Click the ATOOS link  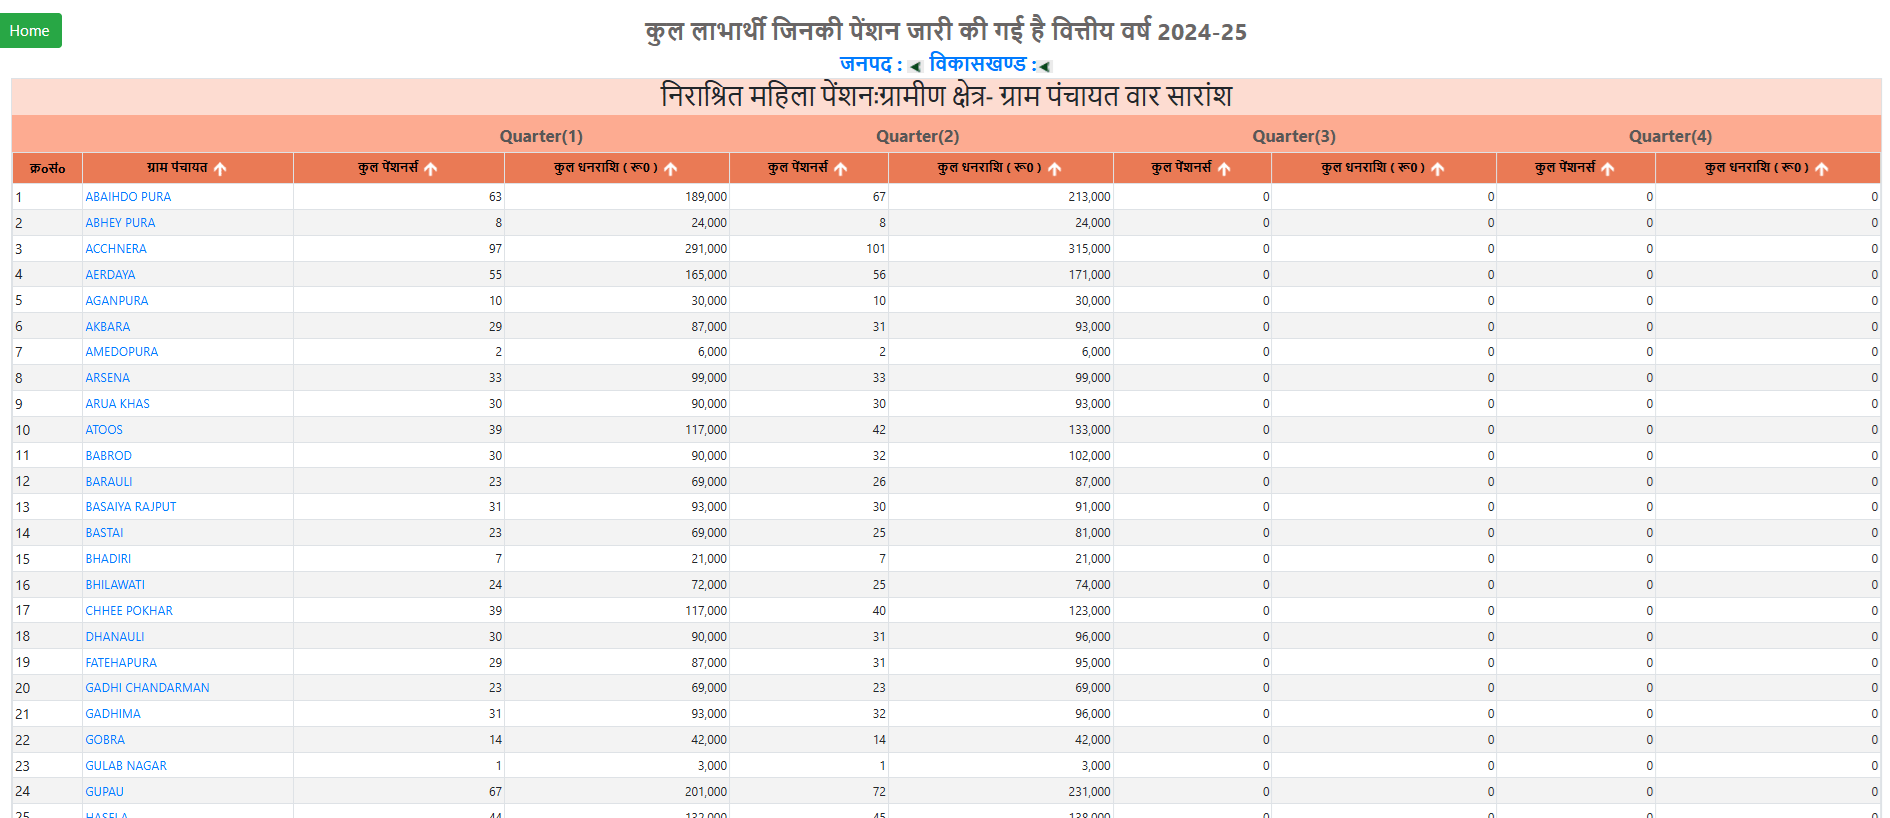[x=104, y=430]
